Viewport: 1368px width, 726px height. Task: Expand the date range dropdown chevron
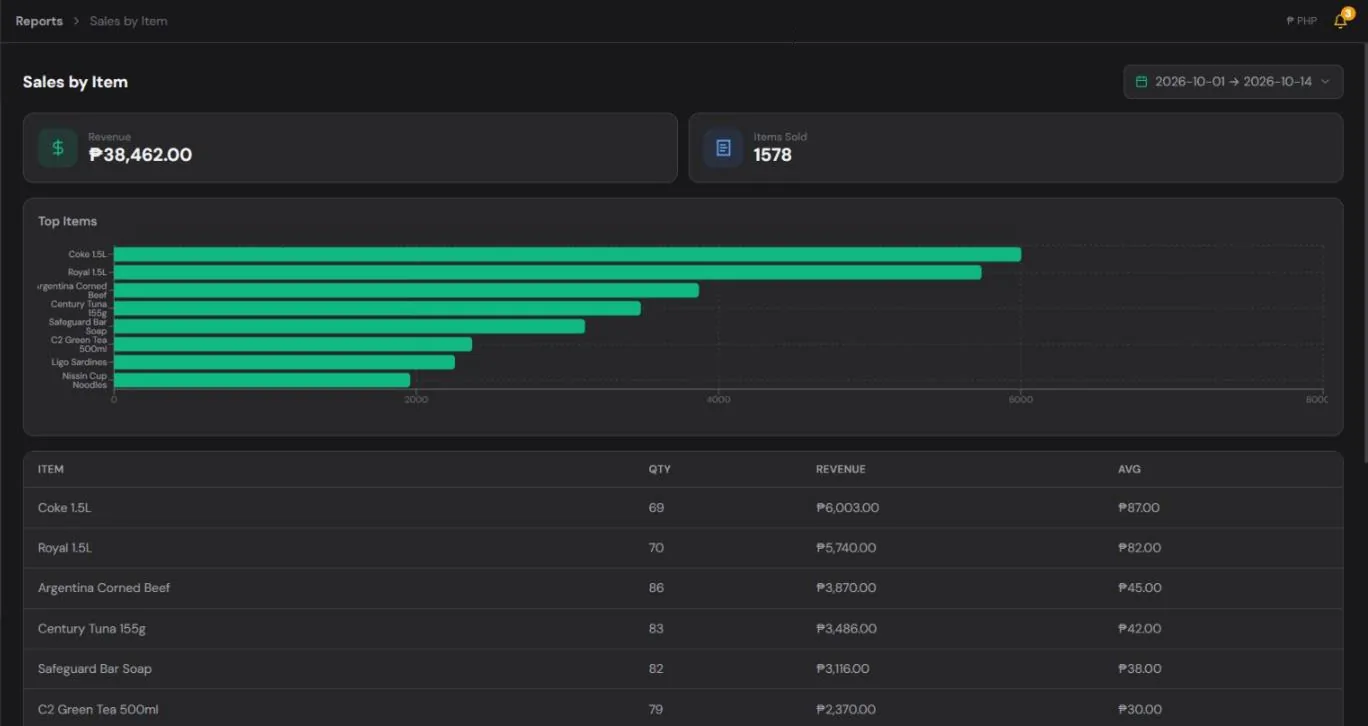point(1326,82)
